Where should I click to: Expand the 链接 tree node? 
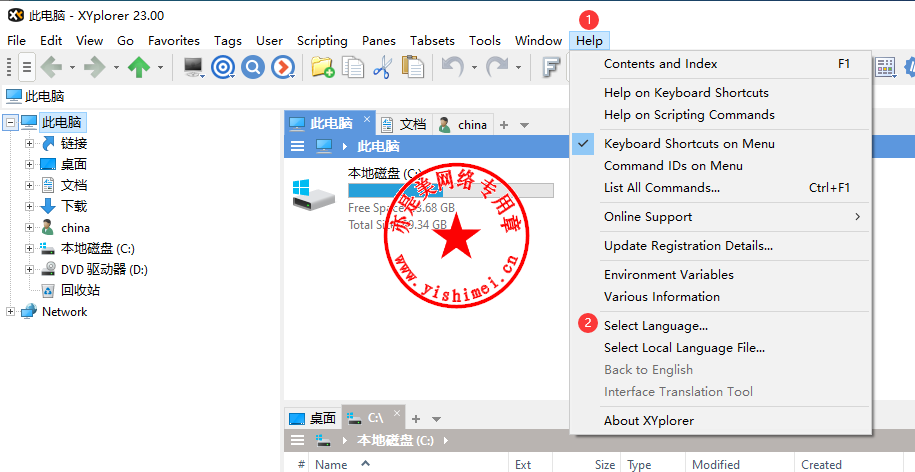[x=29, y=144]
